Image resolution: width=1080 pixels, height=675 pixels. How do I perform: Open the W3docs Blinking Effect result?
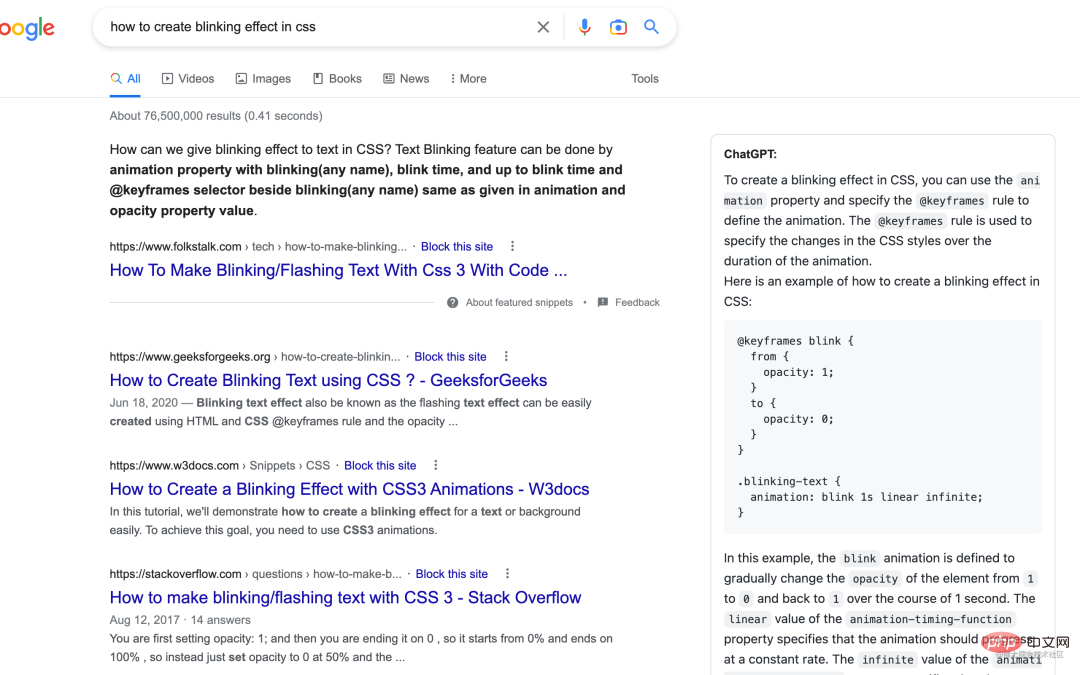pyautogui.click(x=349, y=489)
